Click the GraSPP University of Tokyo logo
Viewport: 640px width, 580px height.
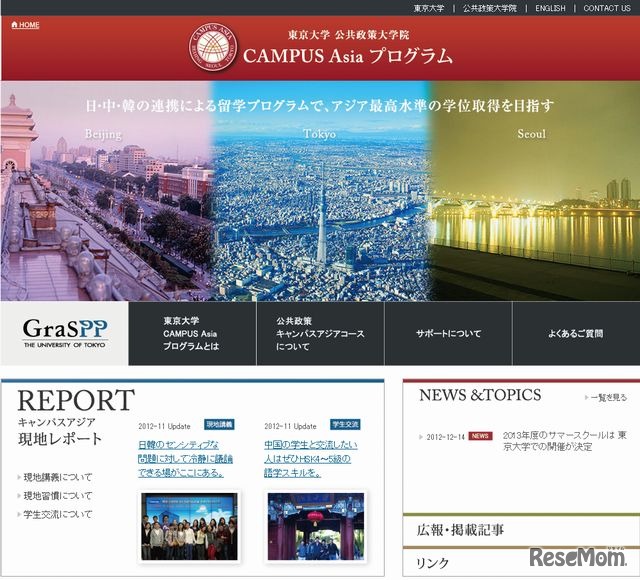click(65, 333)
